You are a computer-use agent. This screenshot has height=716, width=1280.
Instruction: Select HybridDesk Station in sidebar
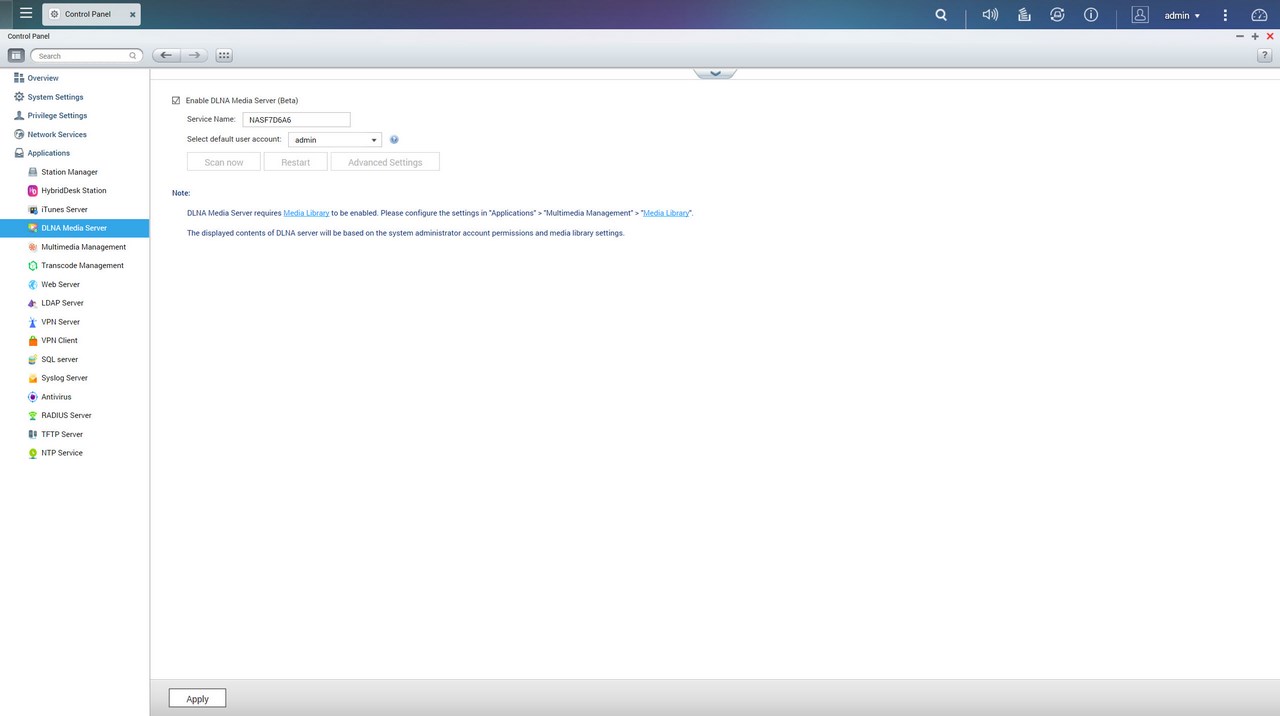pyautogui.click(x=74, y=190)
